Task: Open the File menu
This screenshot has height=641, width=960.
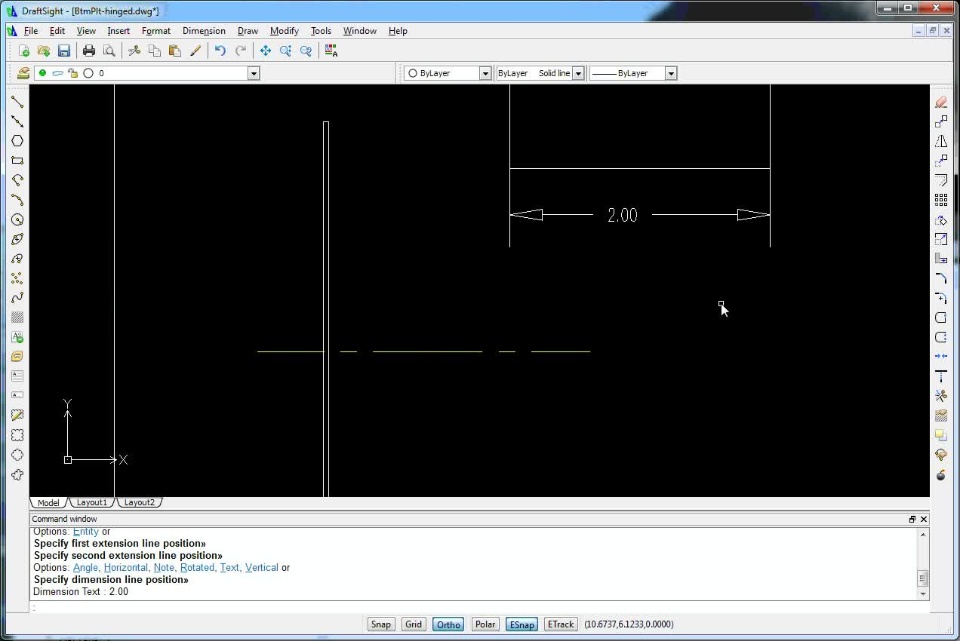Action: (x=31, y=31)
